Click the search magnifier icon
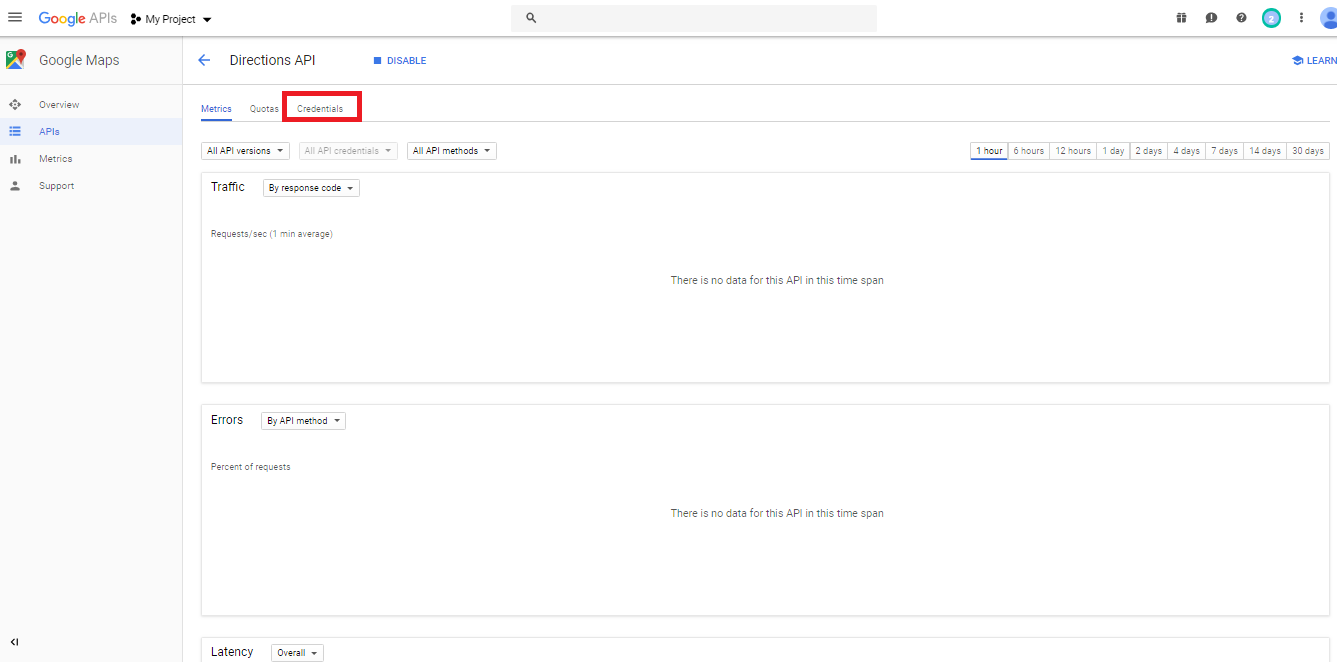The image size is (1337, 662). coord(531,18)
